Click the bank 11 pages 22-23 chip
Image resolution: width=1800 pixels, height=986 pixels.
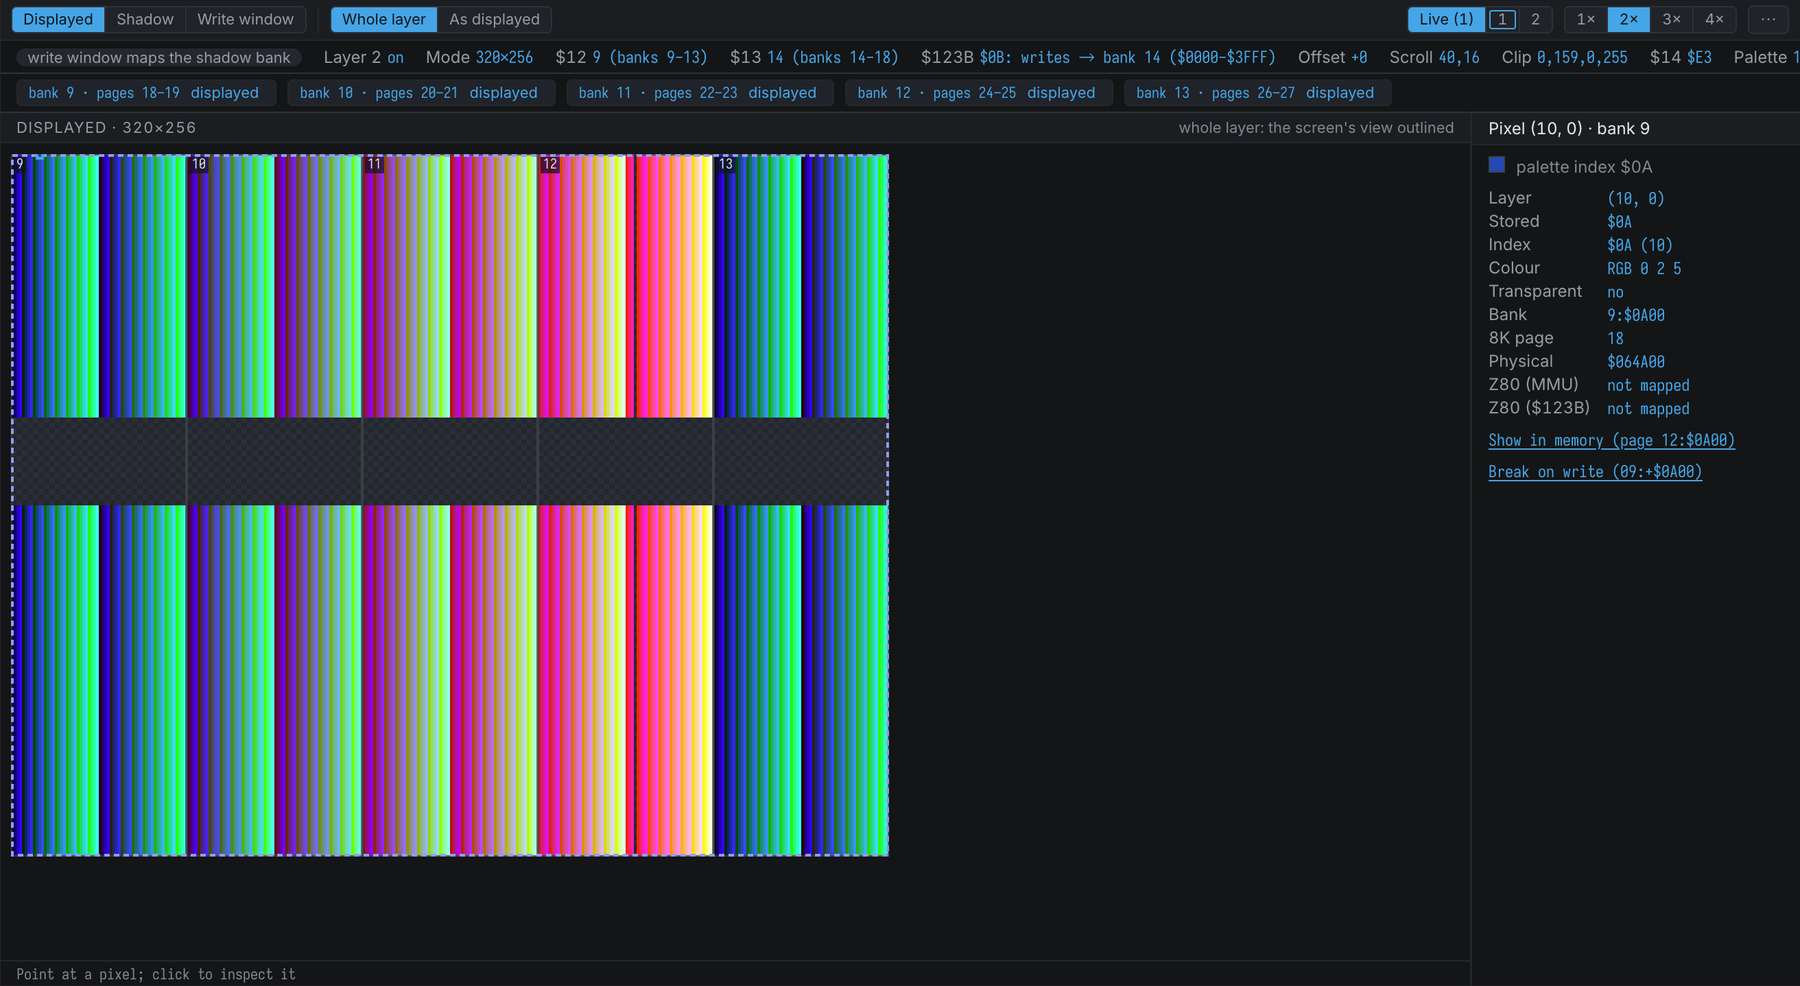698,93
